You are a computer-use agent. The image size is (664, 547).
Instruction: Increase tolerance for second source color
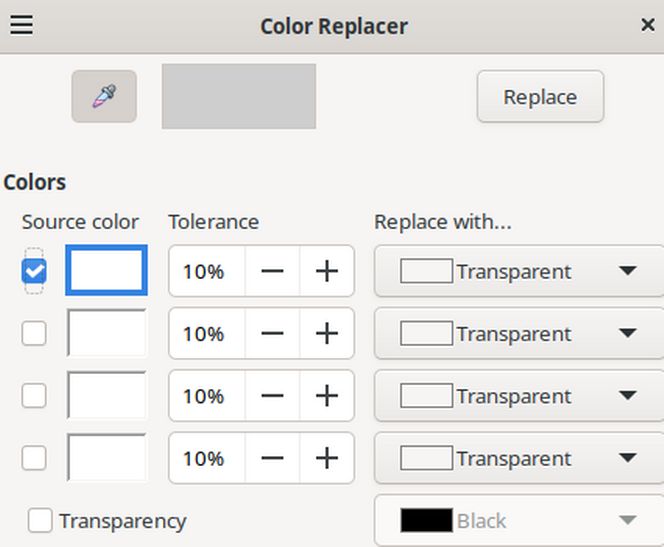[x=327, y=334]
